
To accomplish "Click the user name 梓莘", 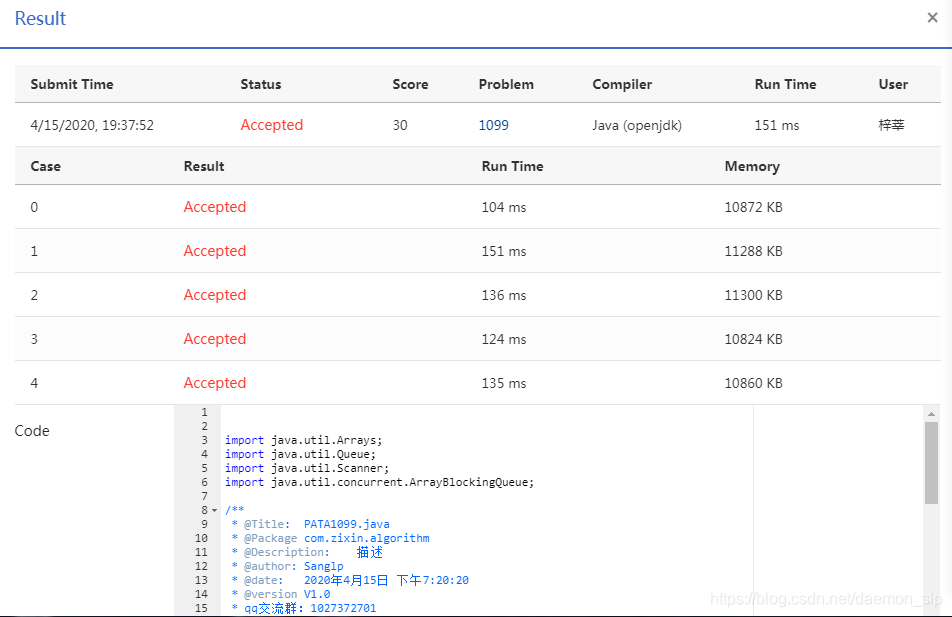I will point(891,125).
